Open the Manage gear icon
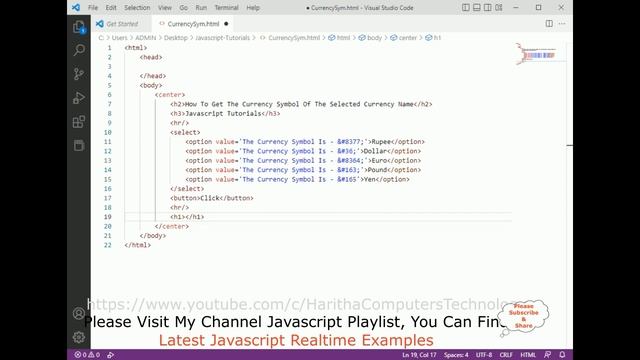This screenshot has height=360, width=640. coord(79,337)
